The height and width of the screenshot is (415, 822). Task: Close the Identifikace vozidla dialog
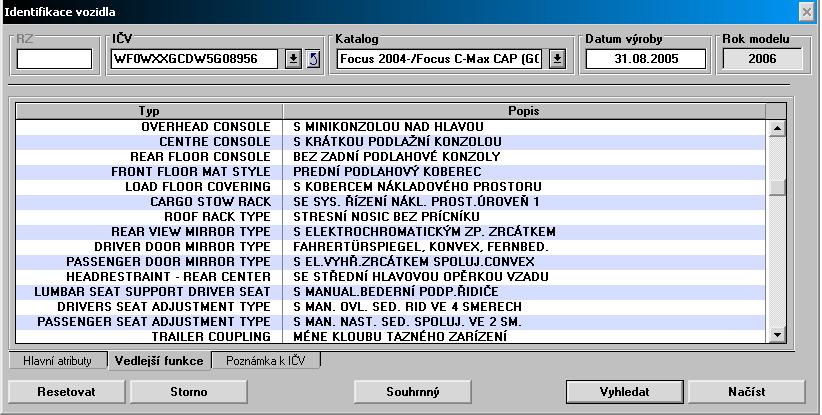(x=806, y=11)
